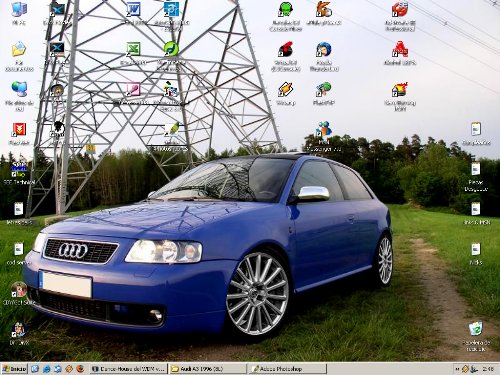Select the green Dreamweaver shortcut icon
The width and height of the screenshot is (500, 375).
click(171, 49)
